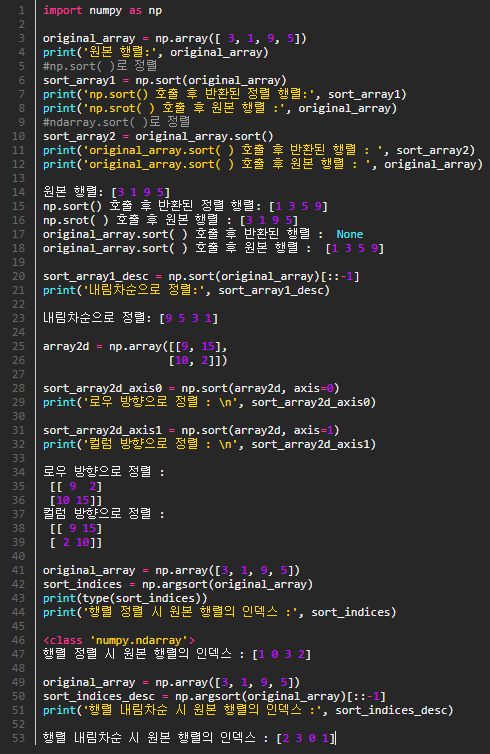Click the 'import numpy as np' line

pos(102,10)
